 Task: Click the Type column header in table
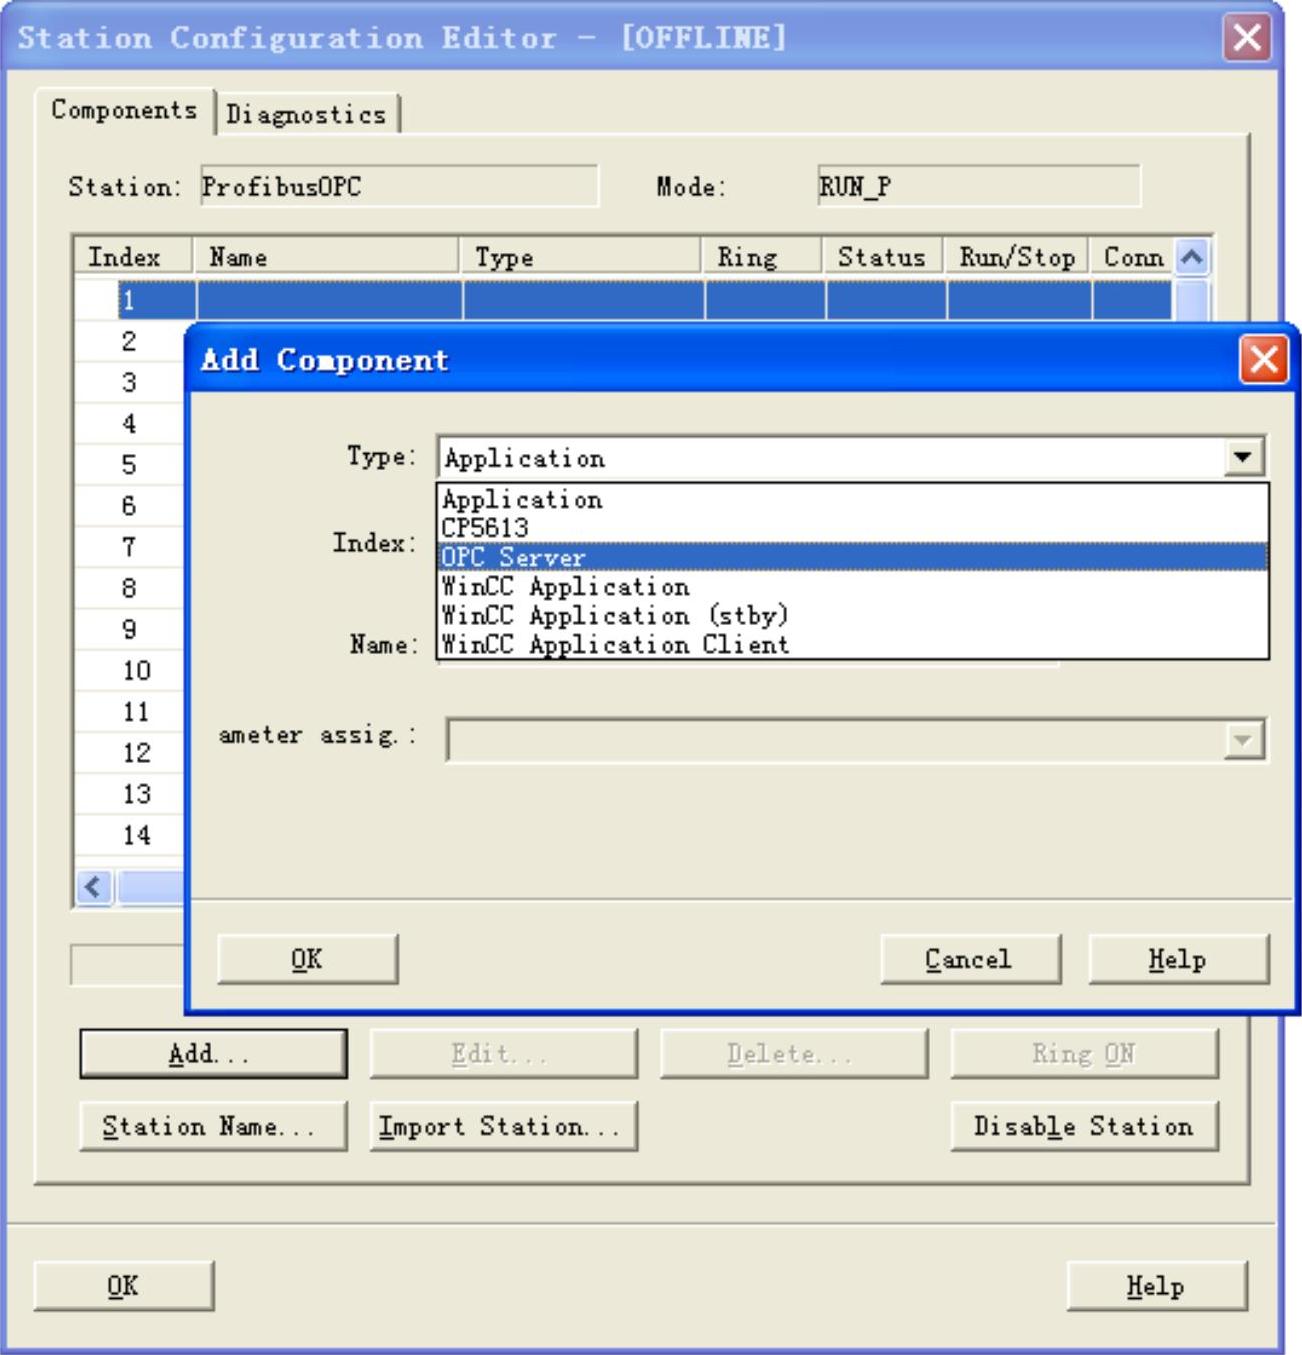581,257
